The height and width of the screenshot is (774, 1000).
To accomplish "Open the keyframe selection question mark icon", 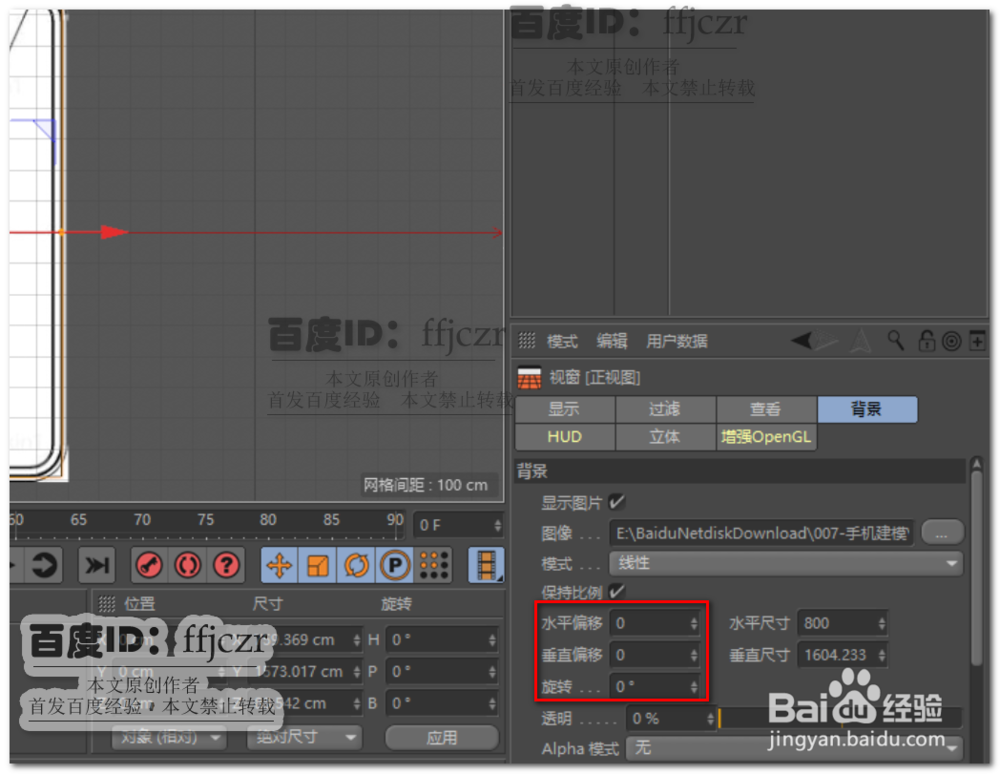I will [x=226, y=565].
